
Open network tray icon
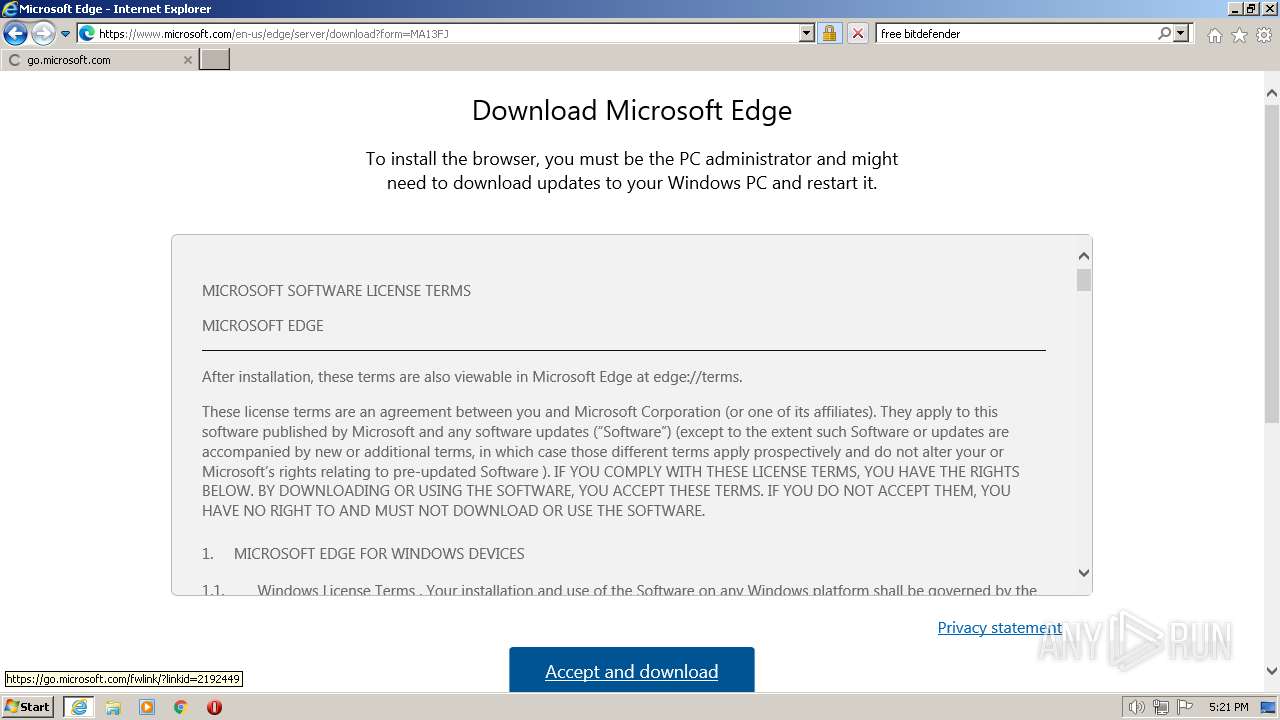(1161, 707)
